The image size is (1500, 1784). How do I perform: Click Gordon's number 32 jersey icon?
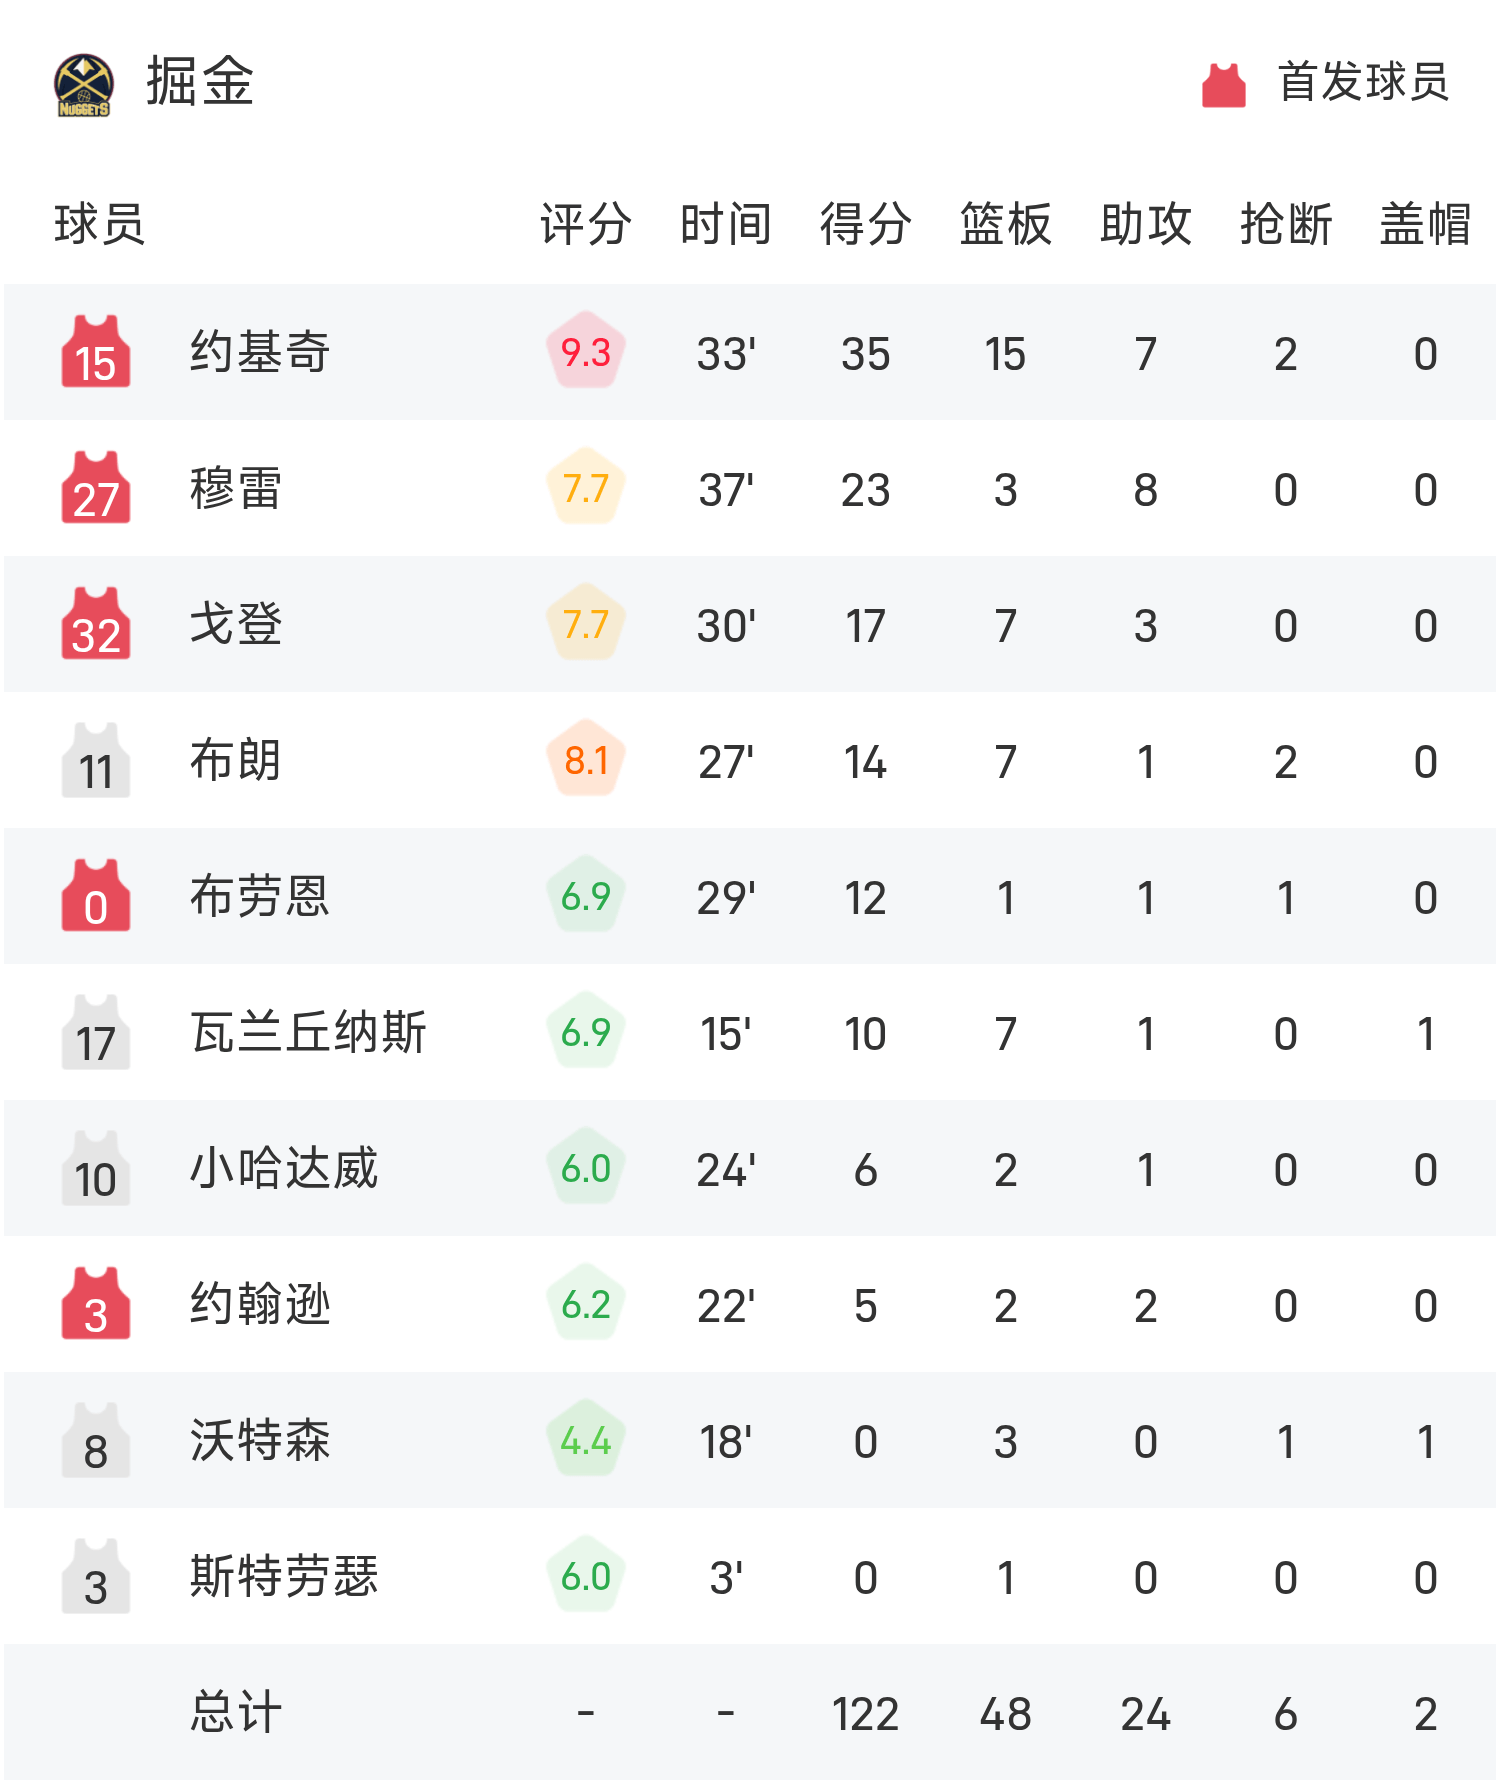[96, 624]
